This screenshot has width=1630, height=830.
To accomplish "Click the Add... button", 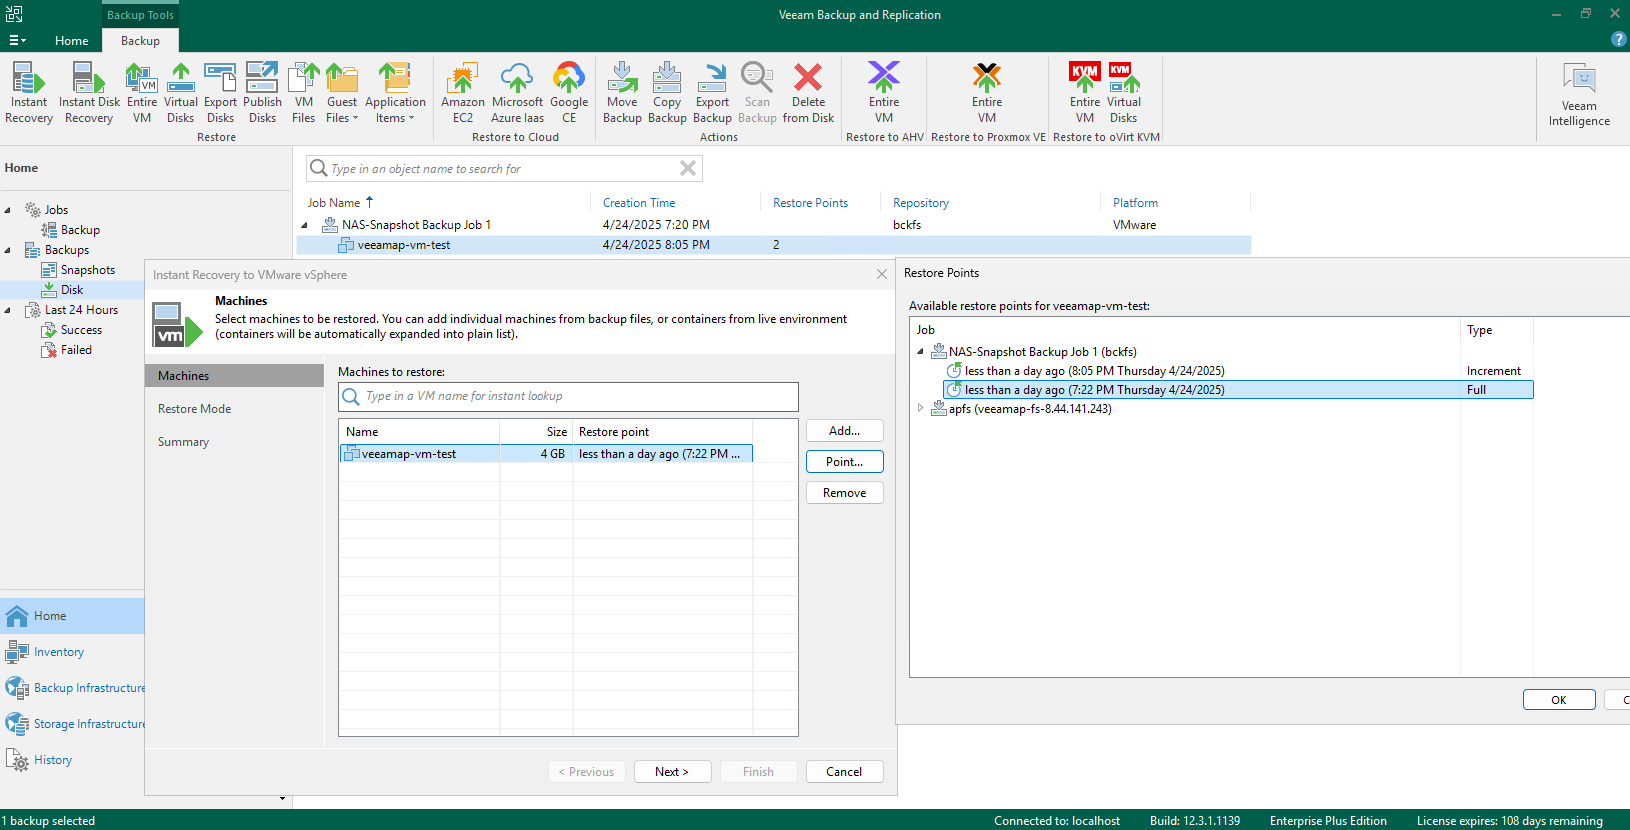I will click(x=844, y=431).
